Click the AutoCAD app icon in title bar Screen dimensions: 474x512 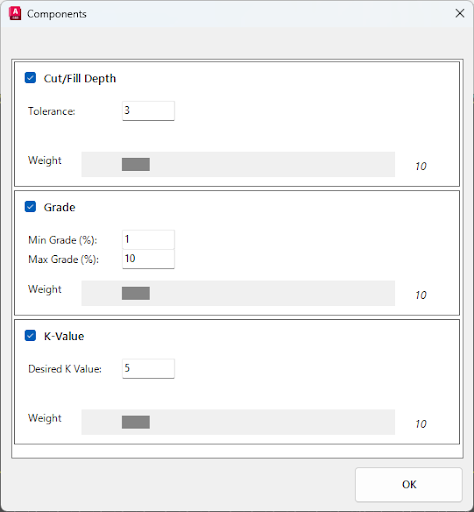tap(15, 13)
